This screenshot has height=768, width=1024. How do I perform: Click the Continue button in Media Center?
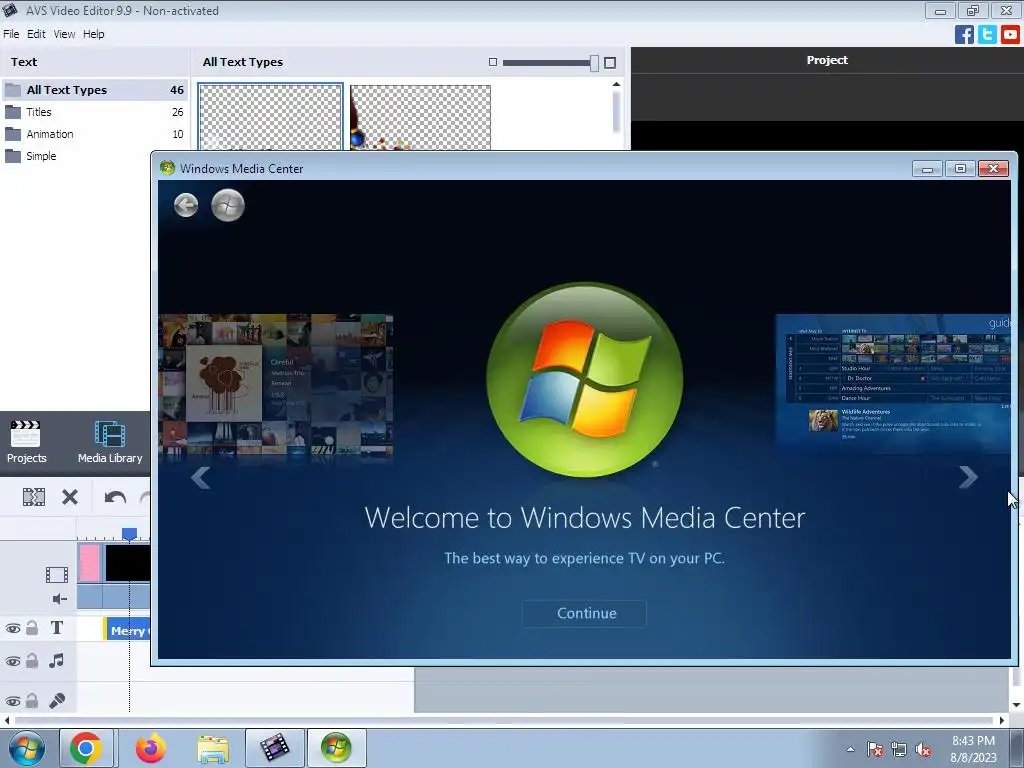coord(584,613)
